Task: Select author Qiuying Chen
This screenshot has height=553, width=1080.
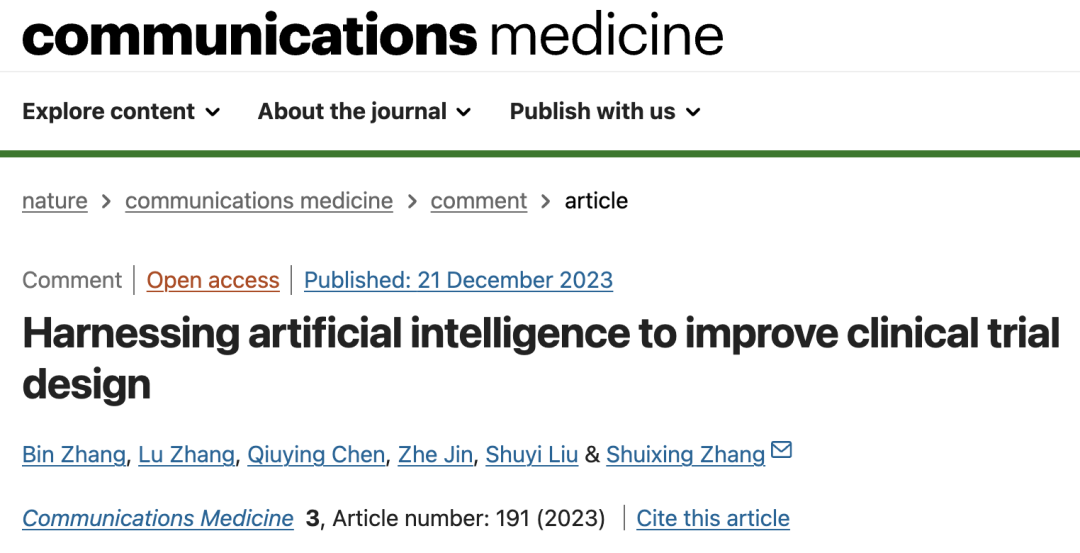Action: point(316,455)
